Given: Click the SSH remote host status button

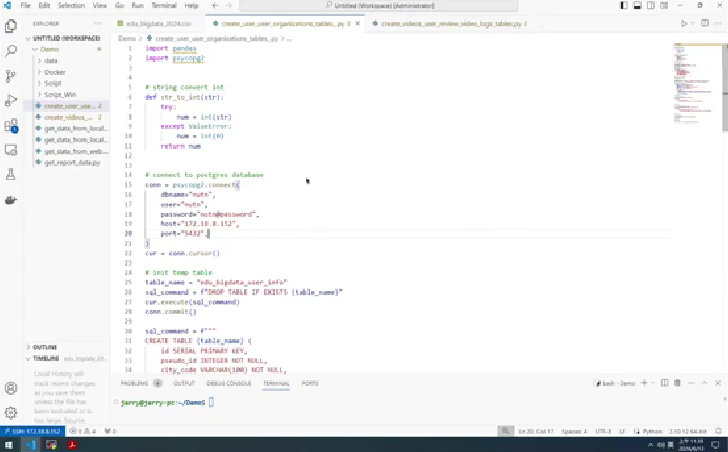Looking at the screenshot, I should coord(32,431).
